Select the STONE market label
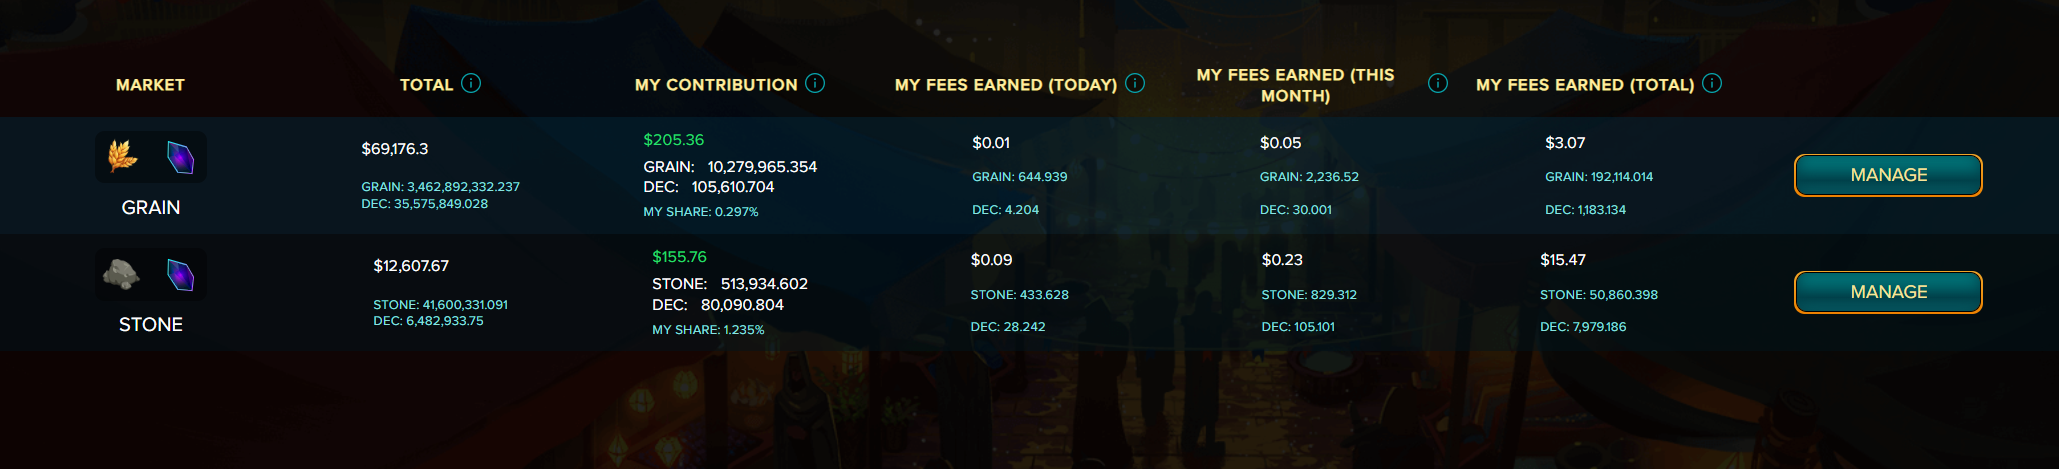The width and height of the screenshot is (2059, 469). [x=151, y=324]
